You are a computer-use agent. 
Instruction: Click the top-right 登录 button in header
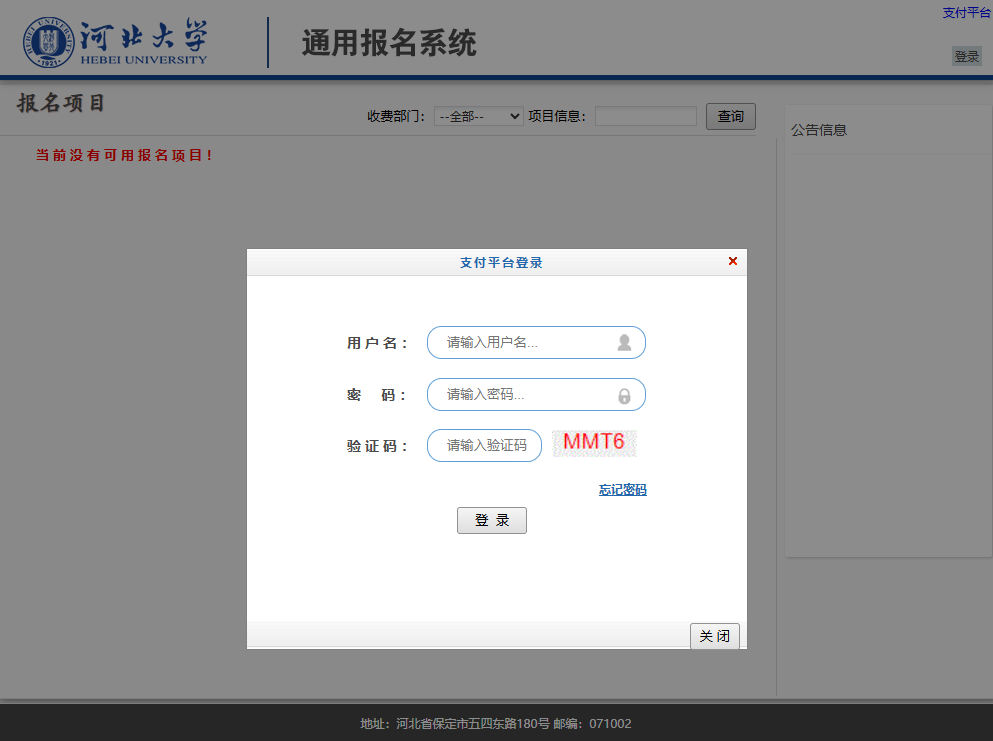[x=966, y=57]
